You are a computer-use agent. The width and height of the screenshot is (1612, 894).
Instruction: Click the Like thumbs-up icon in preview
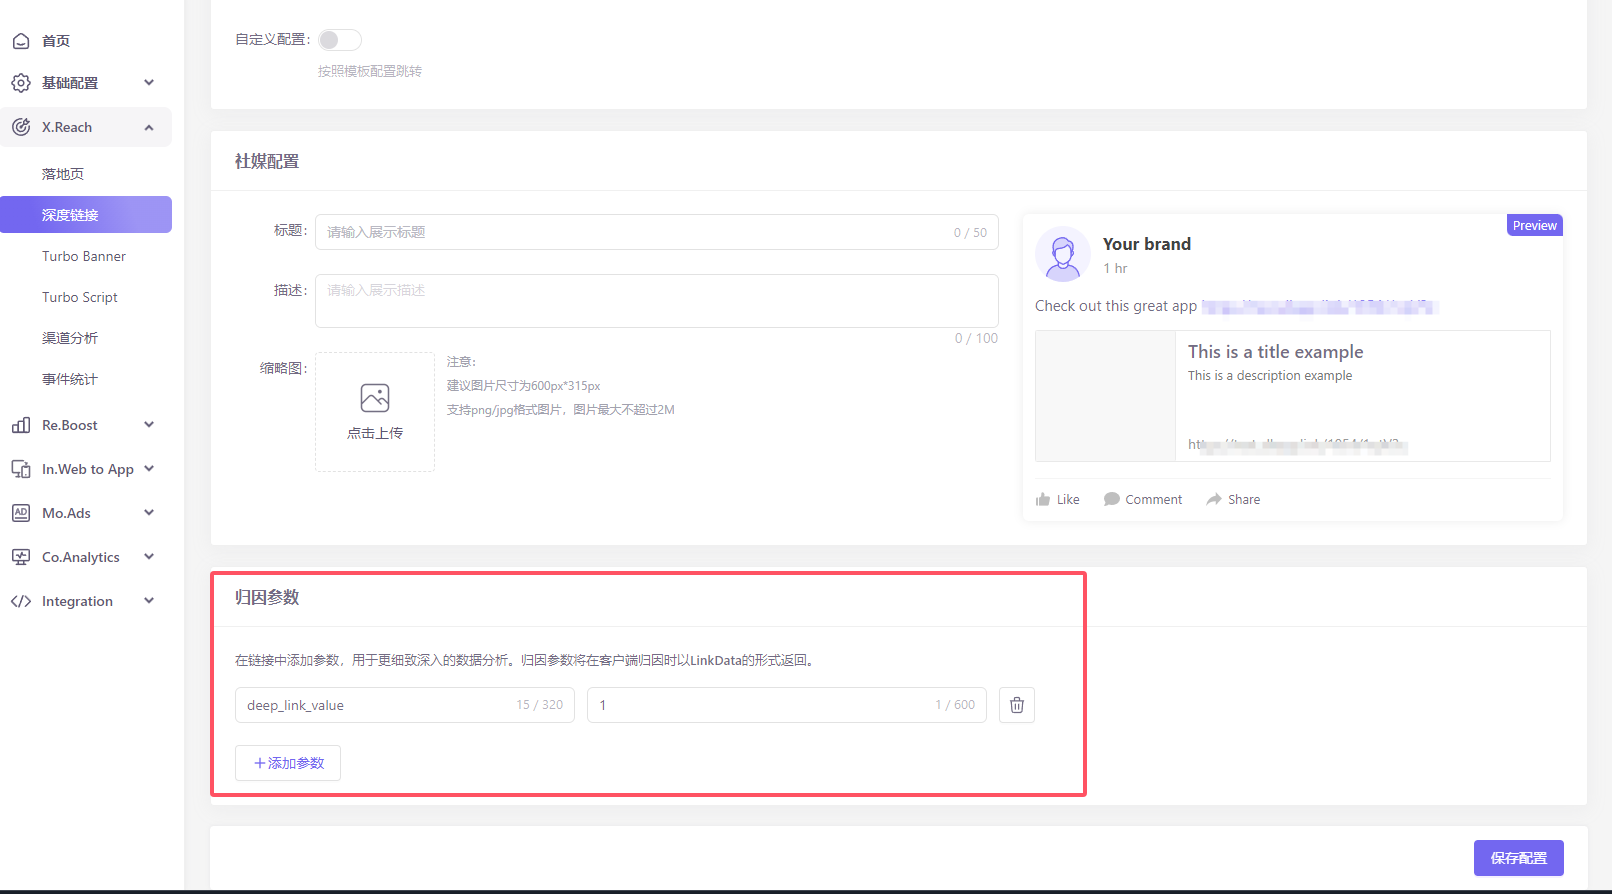point(1043,499)
